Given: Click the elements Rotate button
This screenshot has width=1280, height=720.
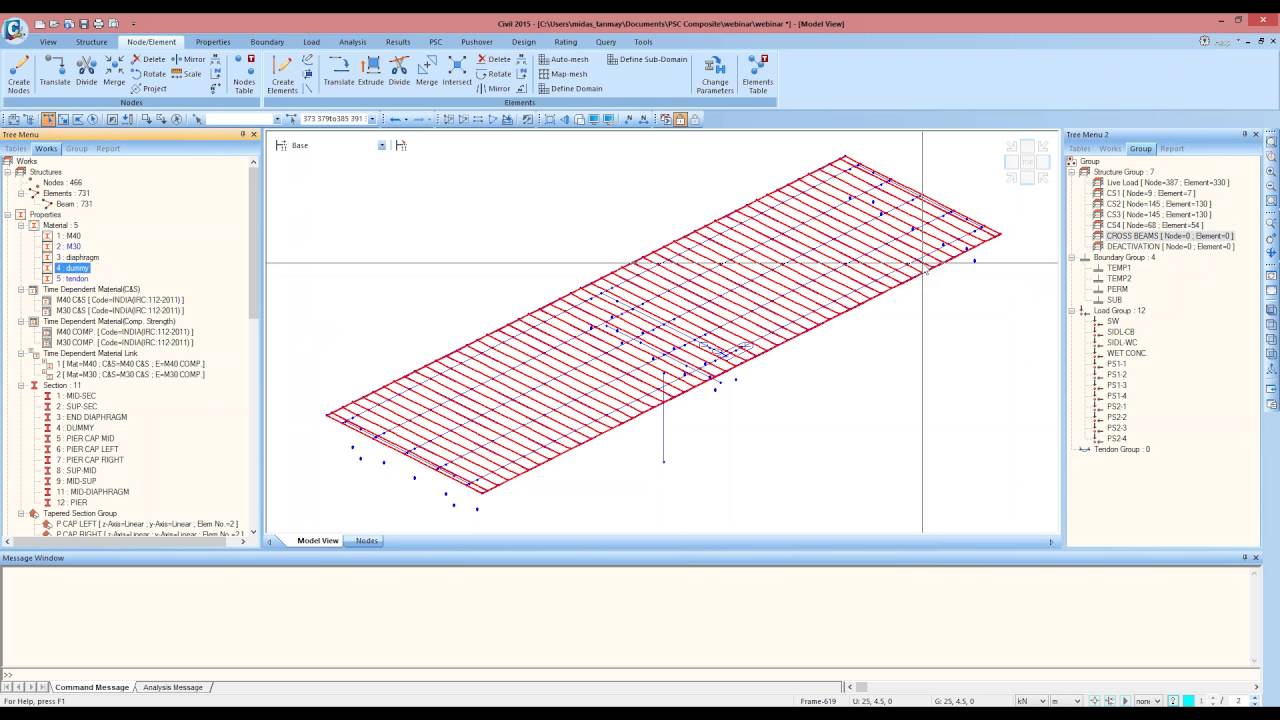Looking at the screenshot, I should [494, 74].
